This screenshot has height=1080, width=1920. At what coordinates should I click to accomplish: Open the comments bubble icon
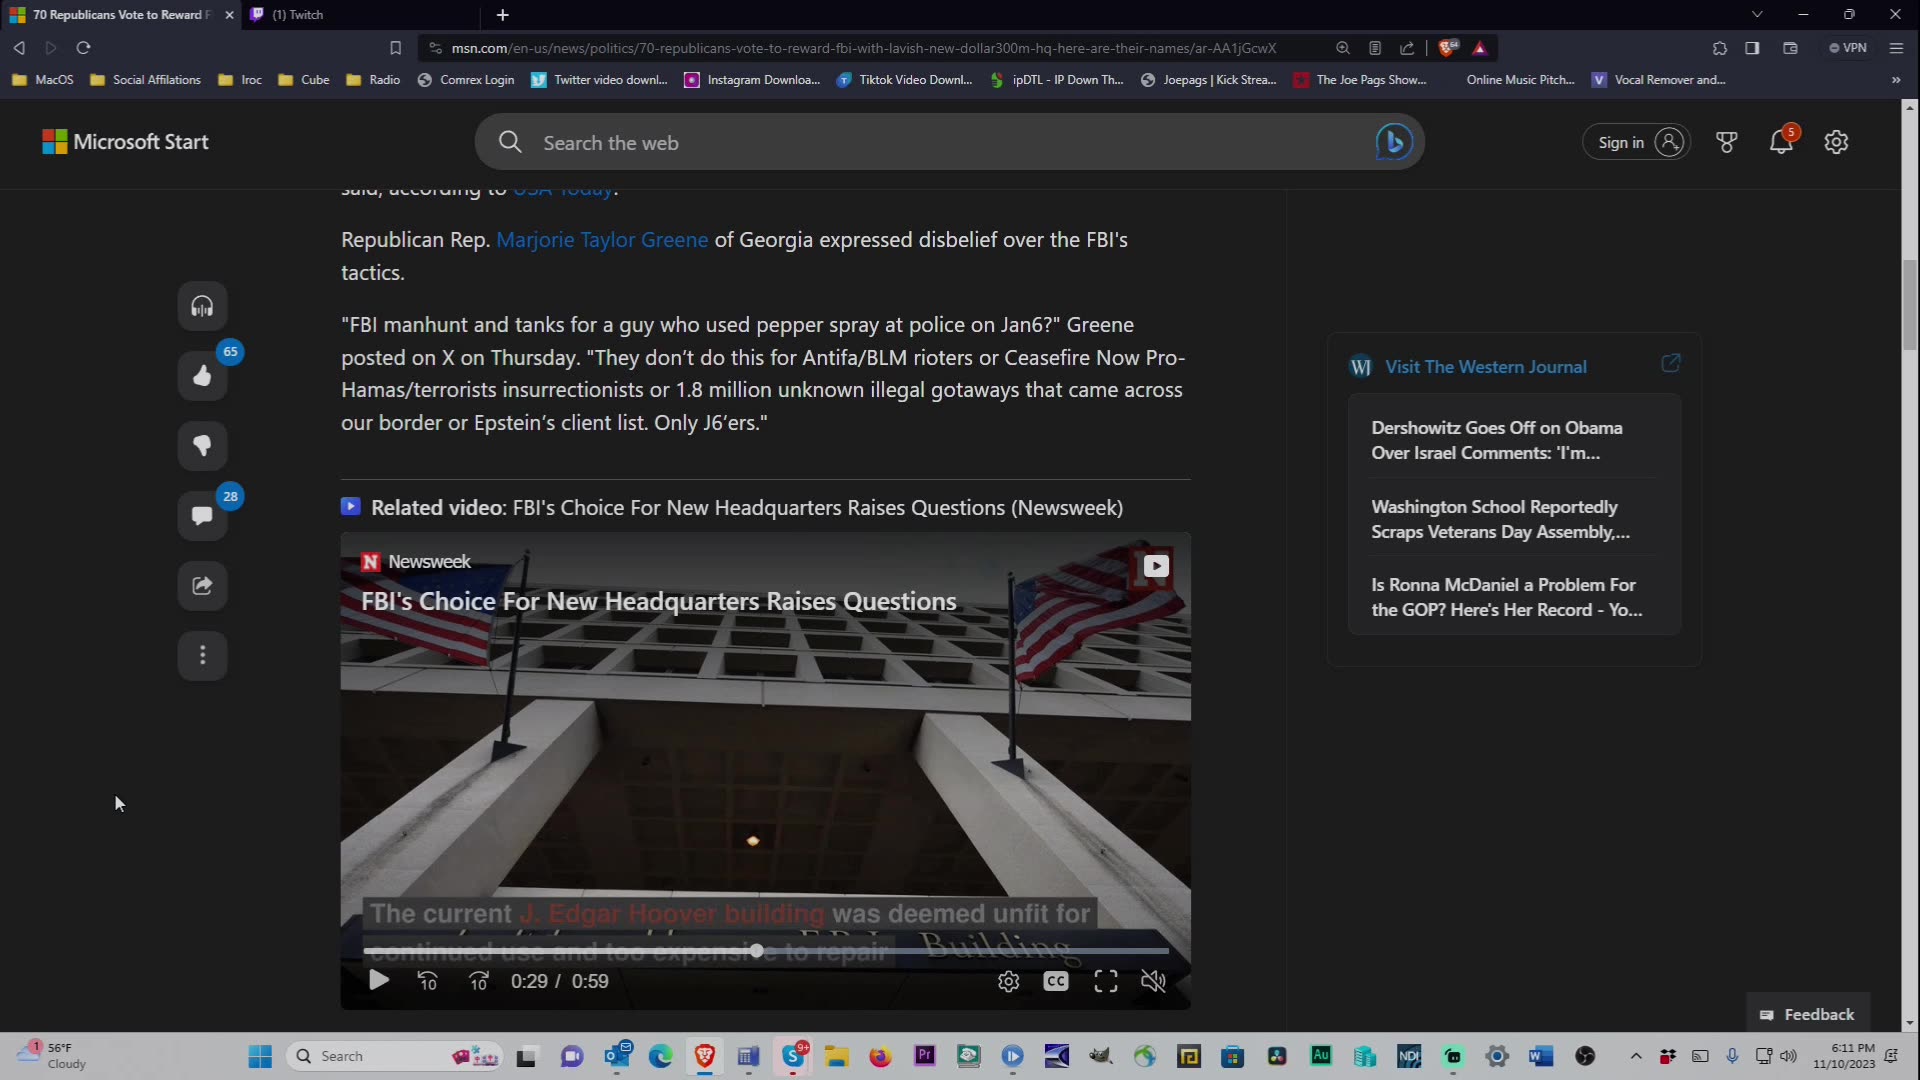click(202, 516)
